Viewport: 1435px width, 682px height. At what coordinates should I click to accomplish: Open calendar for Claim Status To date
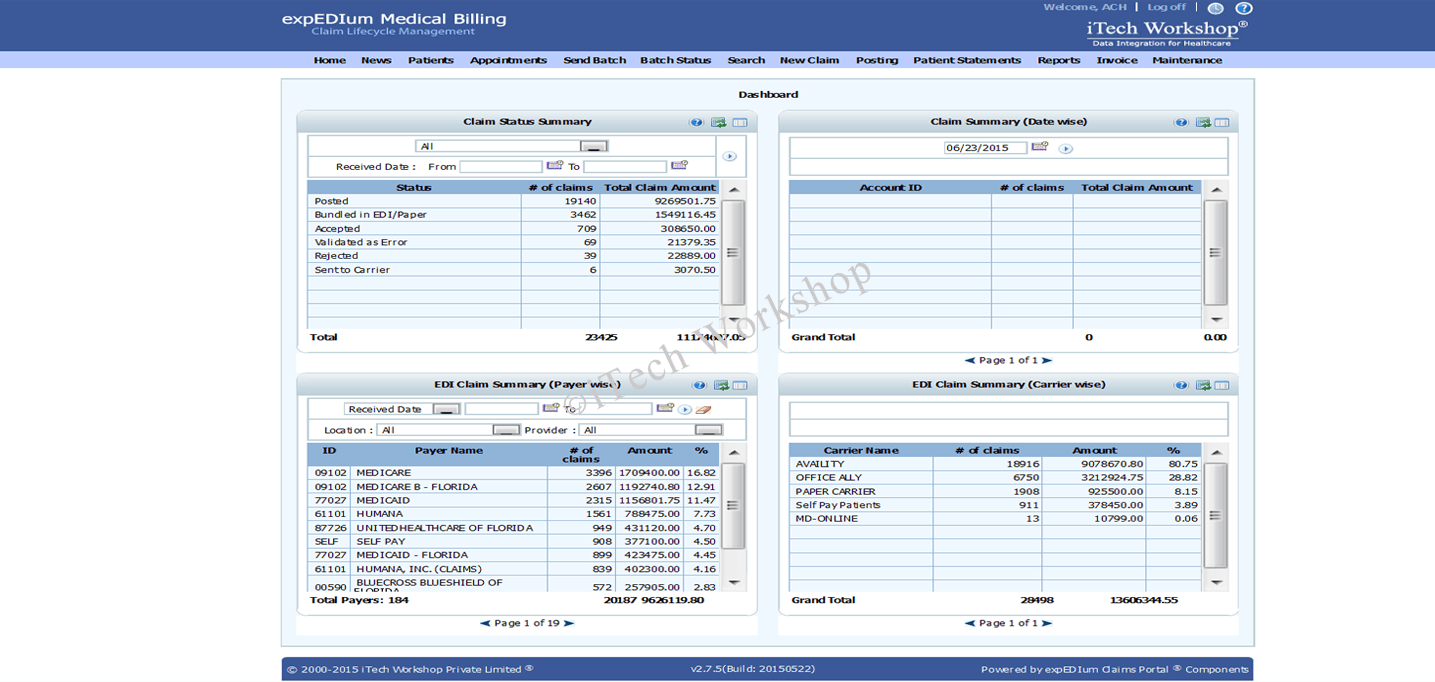[x=679, y=166]
